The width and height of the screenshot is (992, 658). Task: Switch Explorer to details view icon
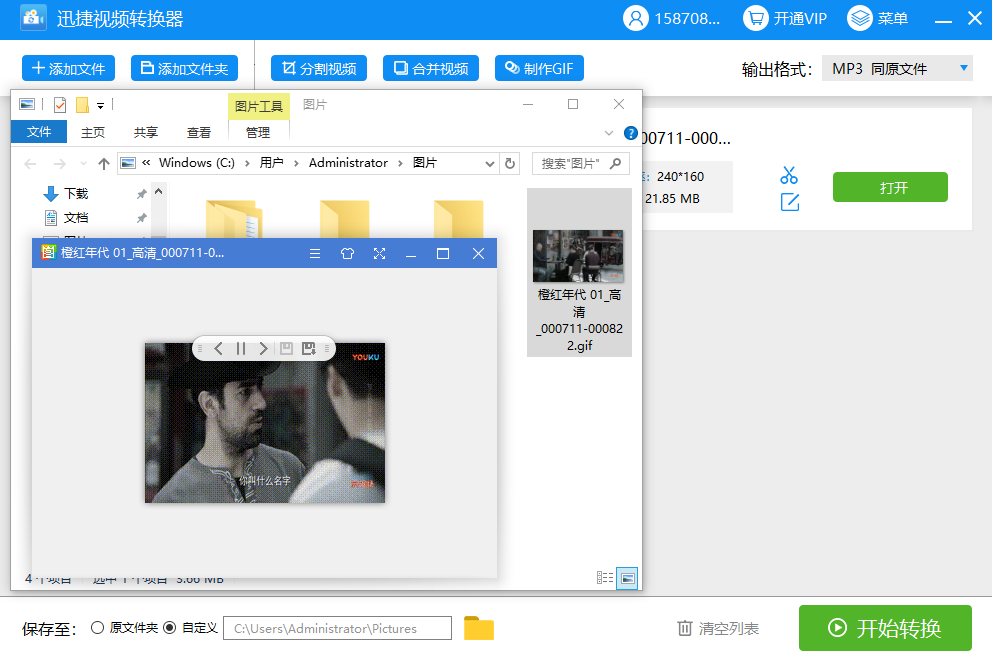coord(605,578)
